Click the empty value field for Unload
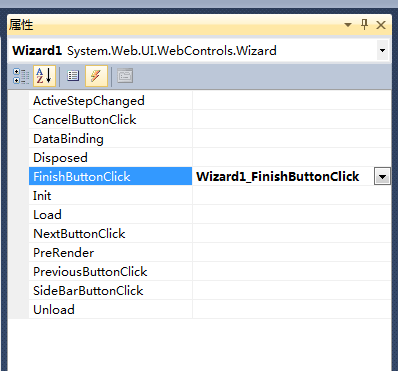This screenshot has width=398, height=371. [x=292, y=309]
